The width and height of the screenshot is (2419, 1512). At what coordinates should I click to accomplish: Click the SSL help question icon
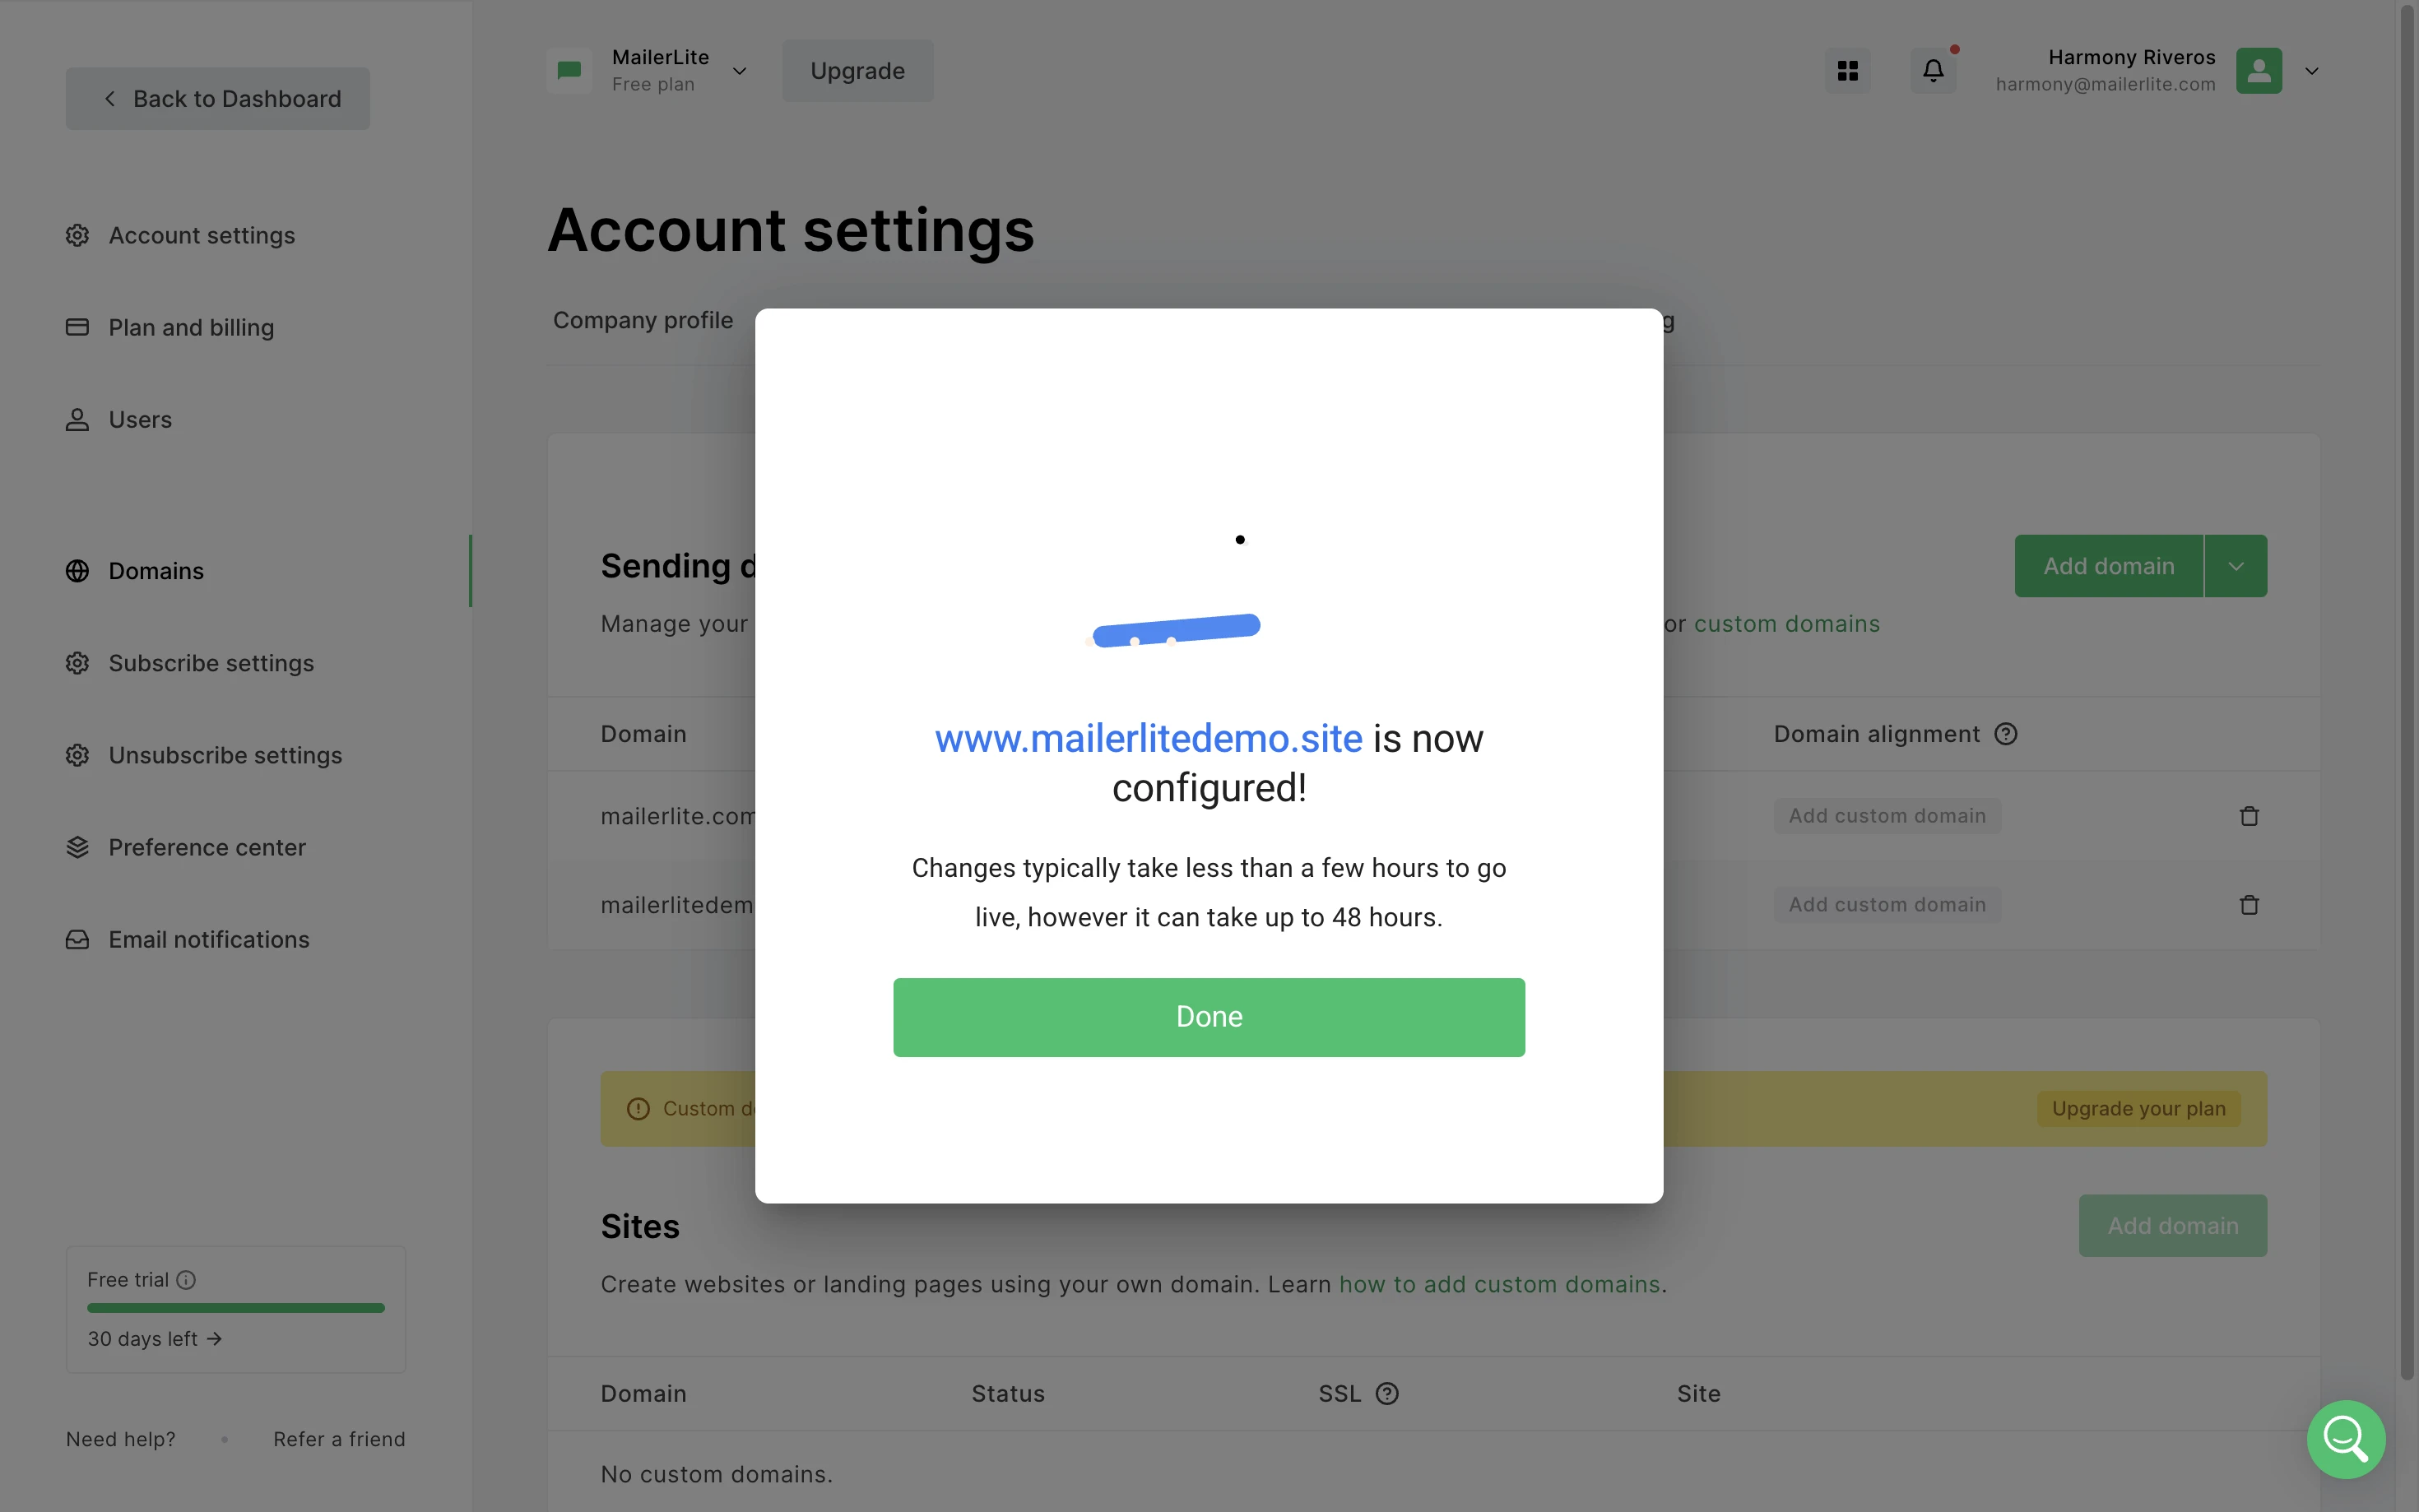1387,1393
